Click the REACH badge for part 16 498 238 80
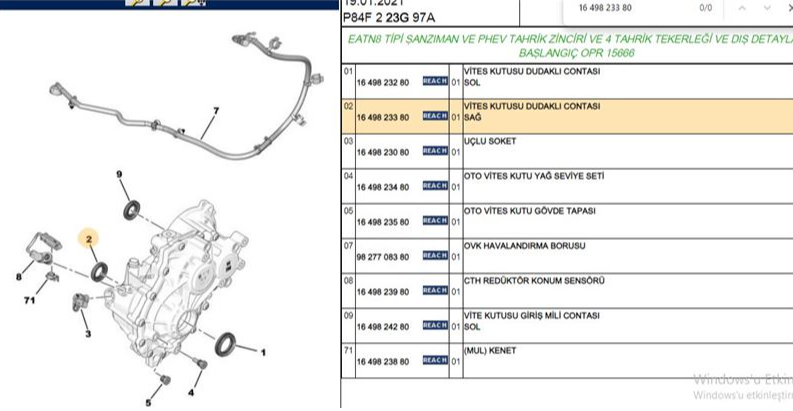 coord(435,360)
